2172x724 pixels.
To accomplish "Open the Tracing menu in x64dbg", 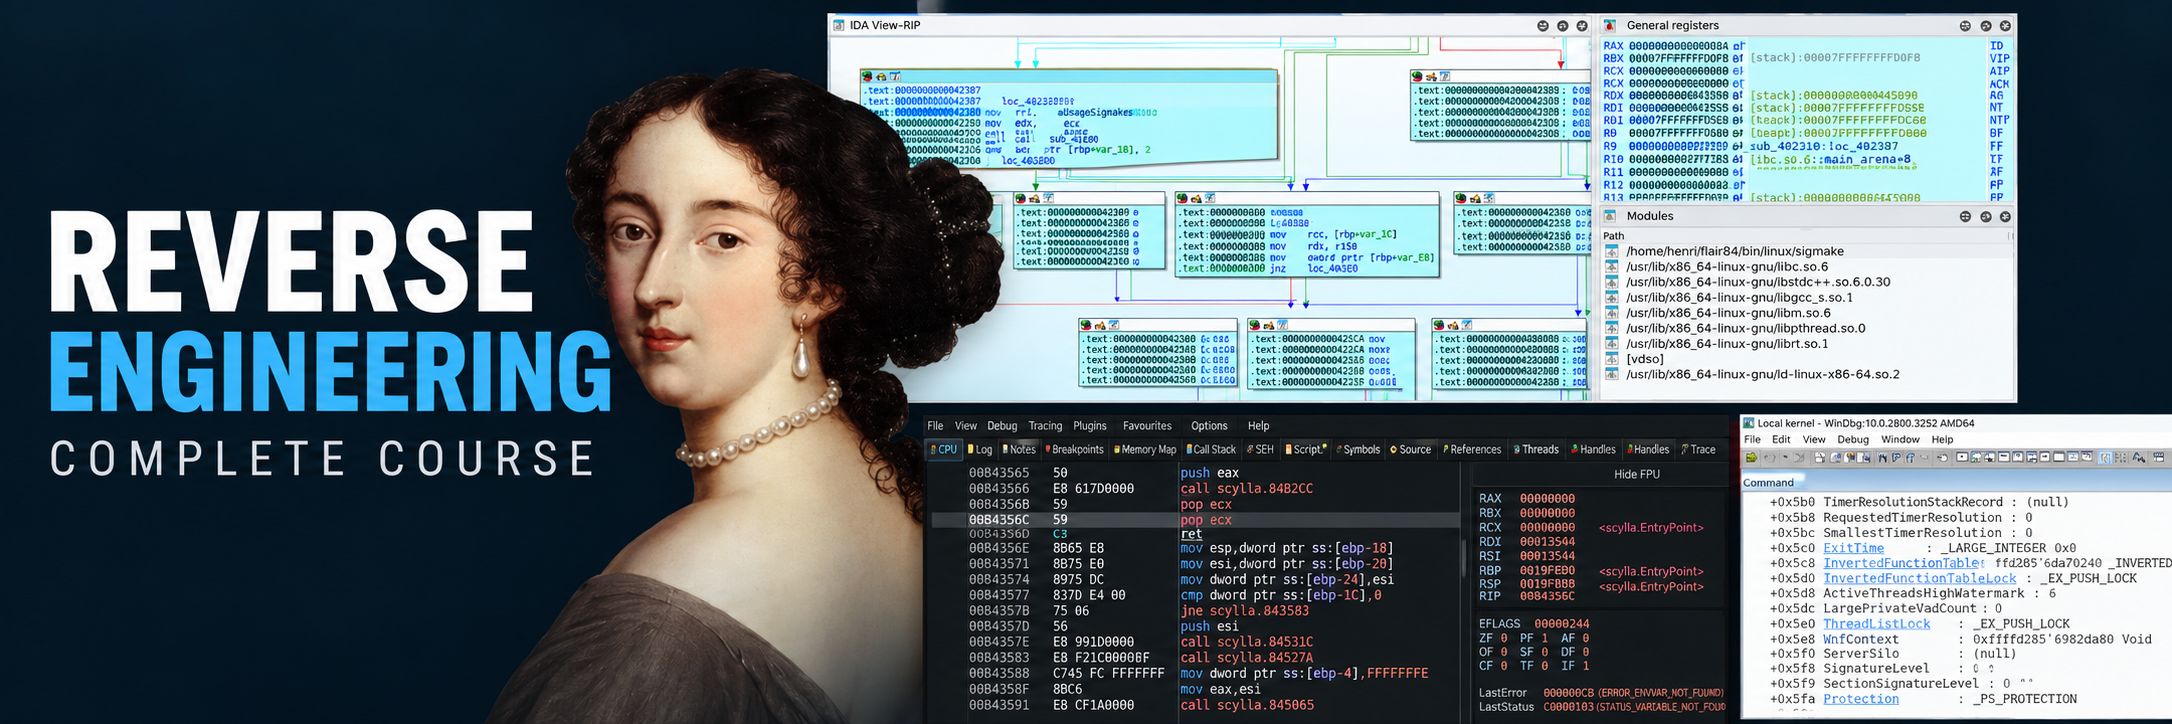I will [x=1045, y=426].
